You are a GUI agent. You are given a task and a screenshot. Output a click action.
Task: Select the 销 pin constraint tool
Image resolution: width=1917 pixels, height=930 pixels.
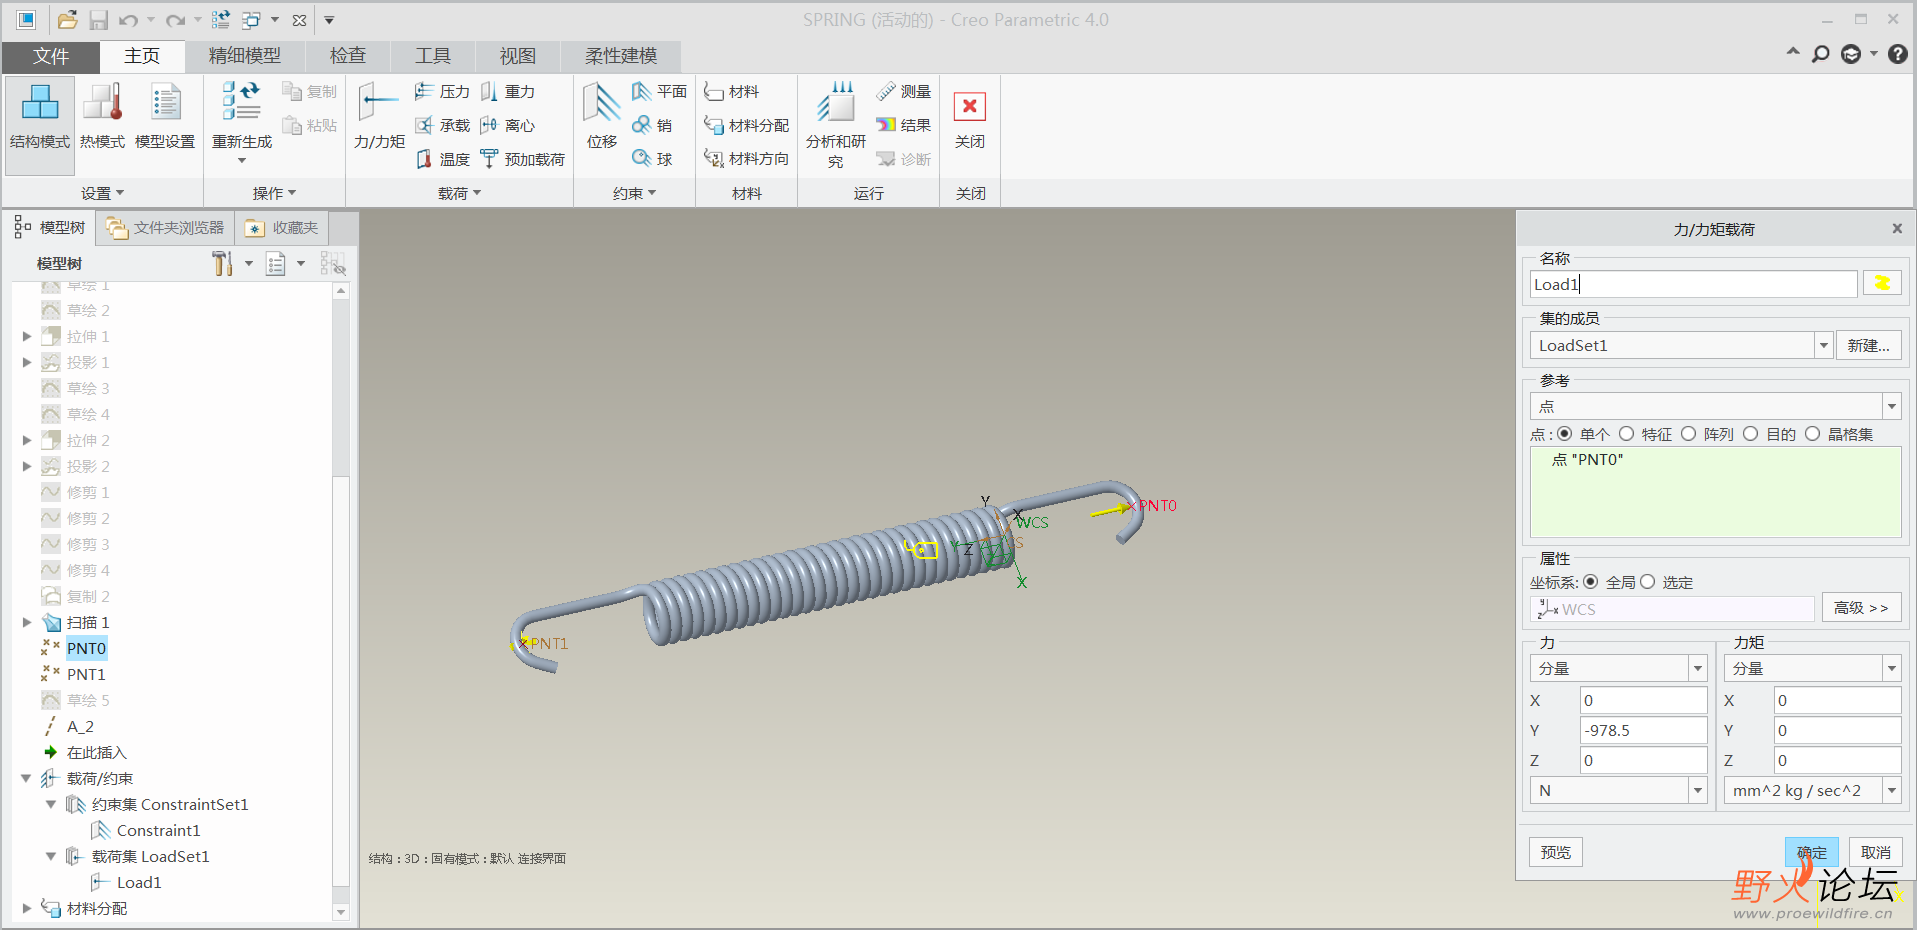[x=652, y=125]
